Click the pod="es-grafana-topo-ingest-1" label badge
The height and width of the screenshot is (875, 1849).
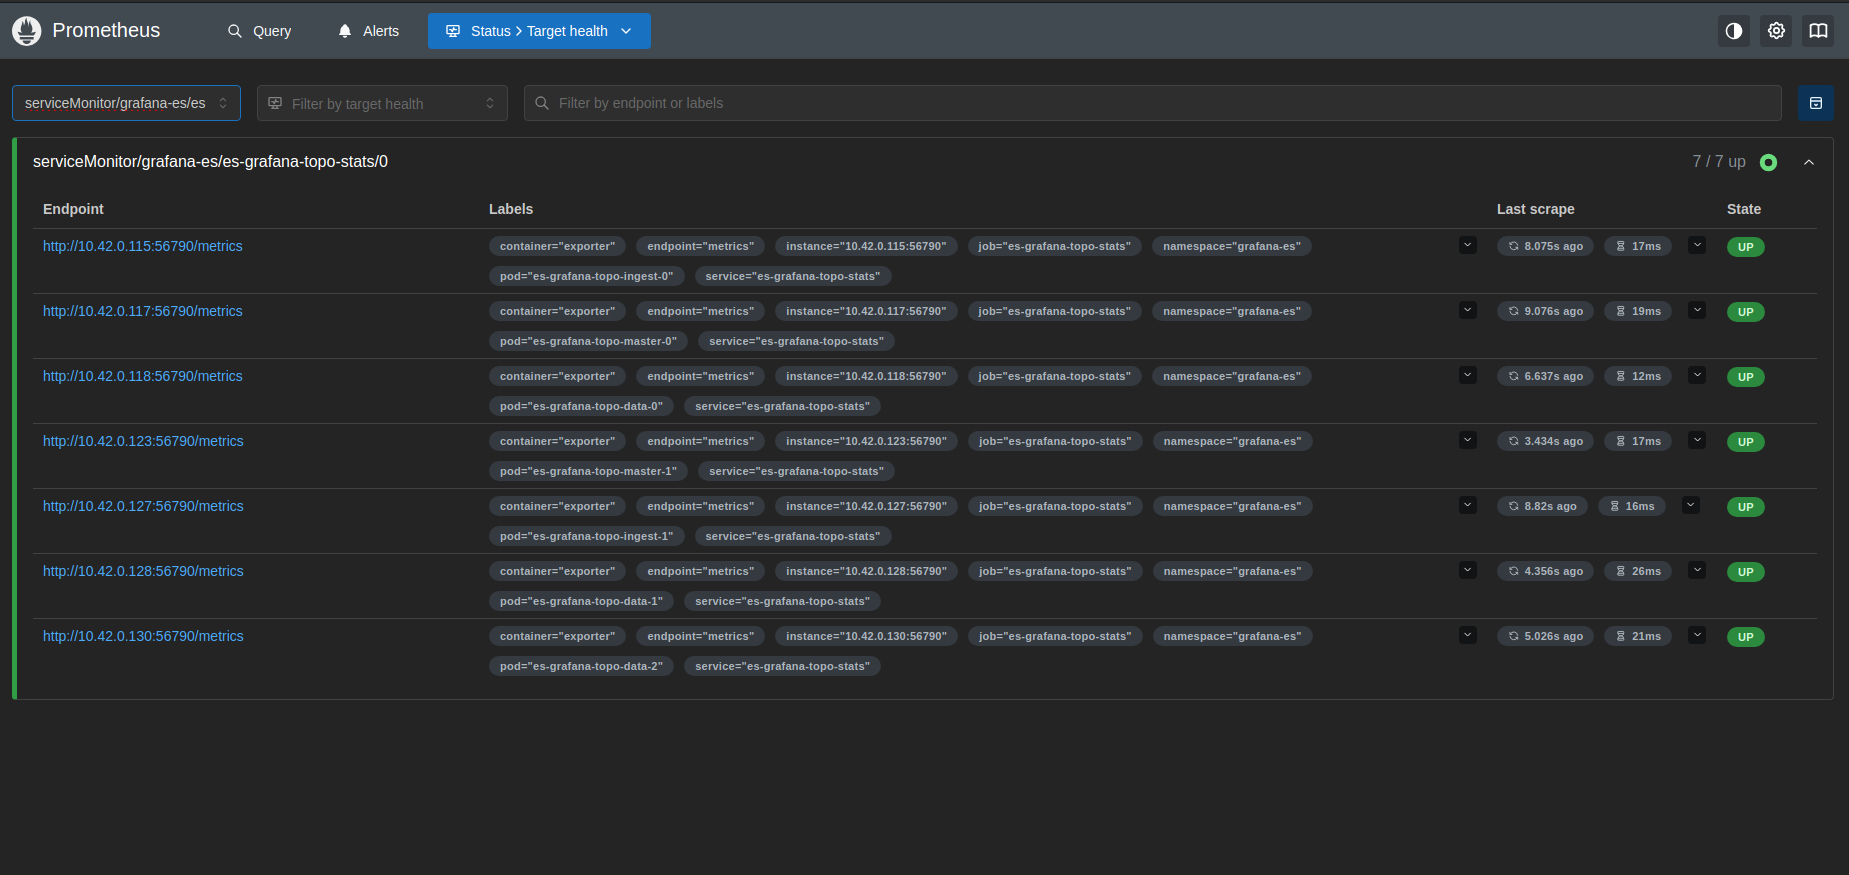click(587, 536)
